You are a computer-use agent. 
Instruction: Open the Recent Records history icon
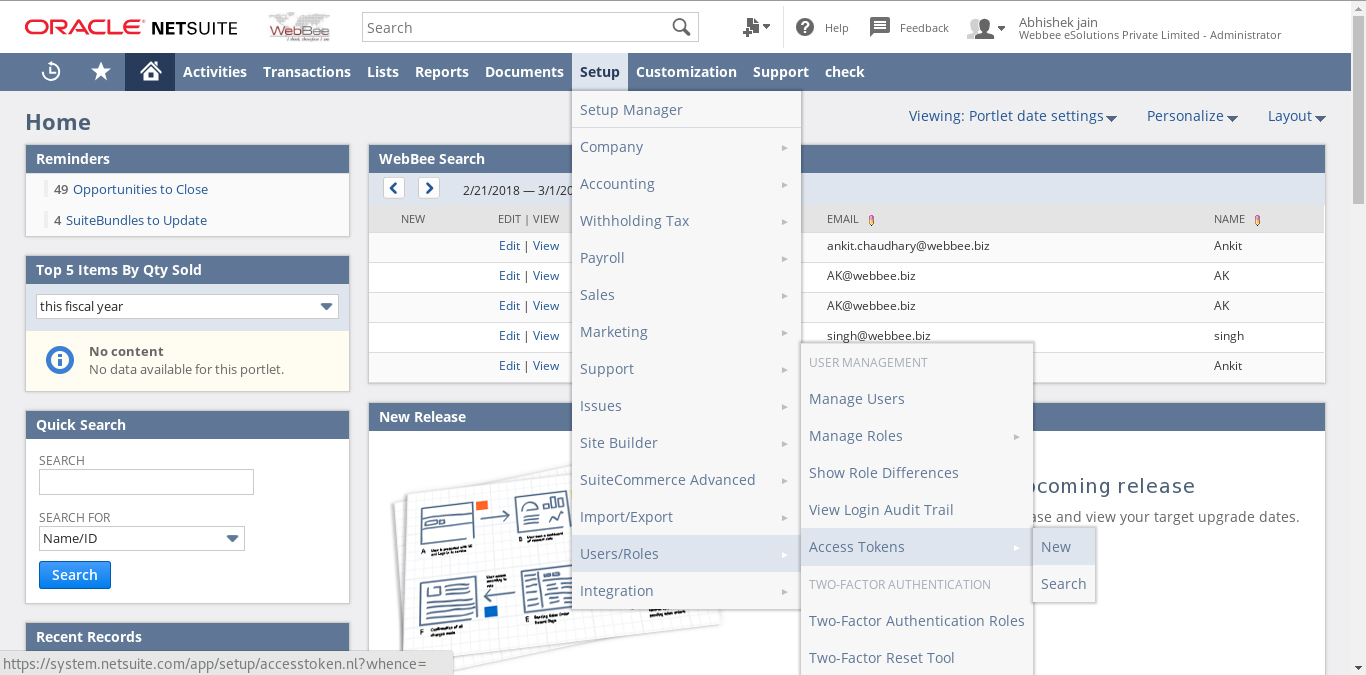pos(51,71)
